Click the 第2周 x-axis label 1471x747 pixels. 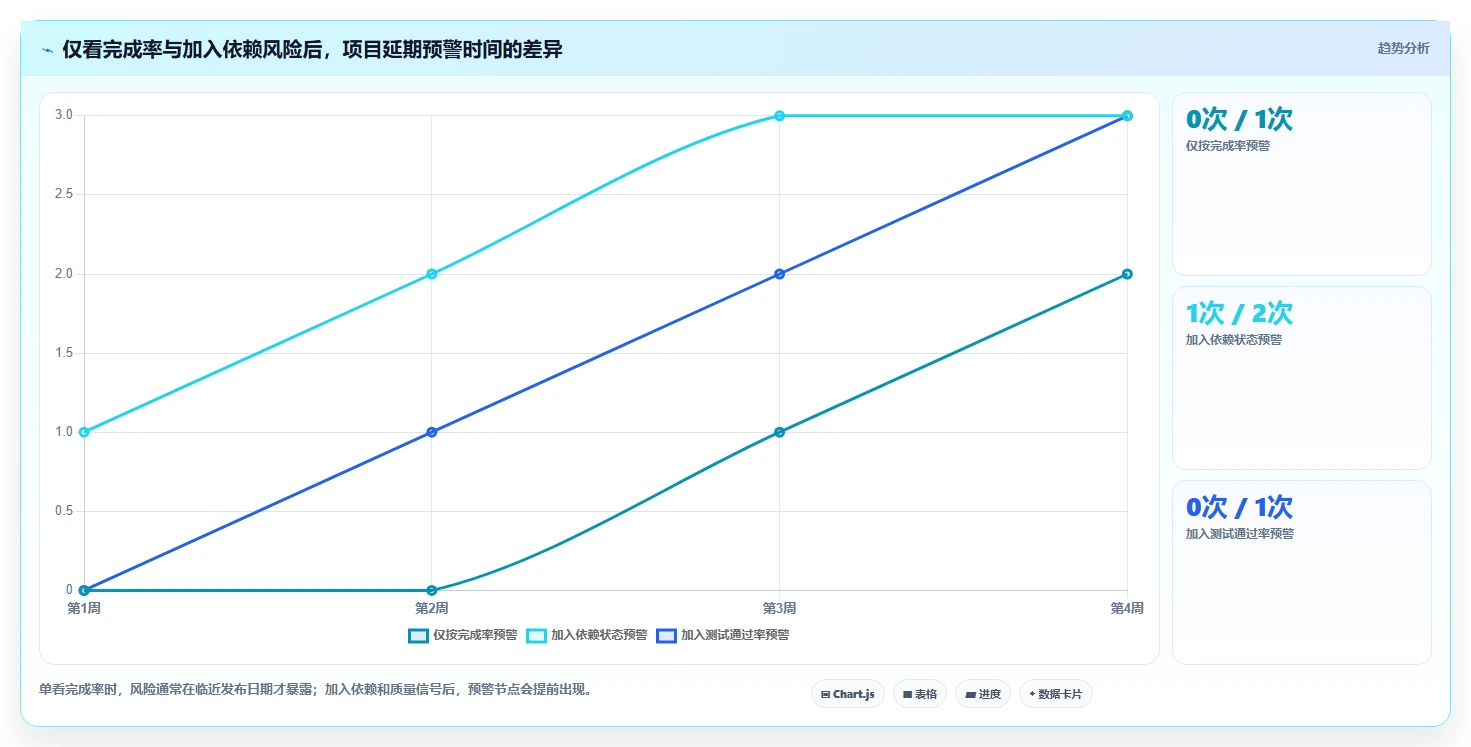tap(432, 608)
